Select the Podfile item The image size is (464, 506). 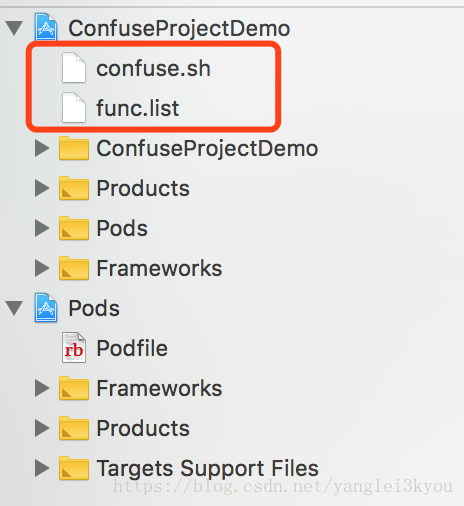(x=132, y=348)
